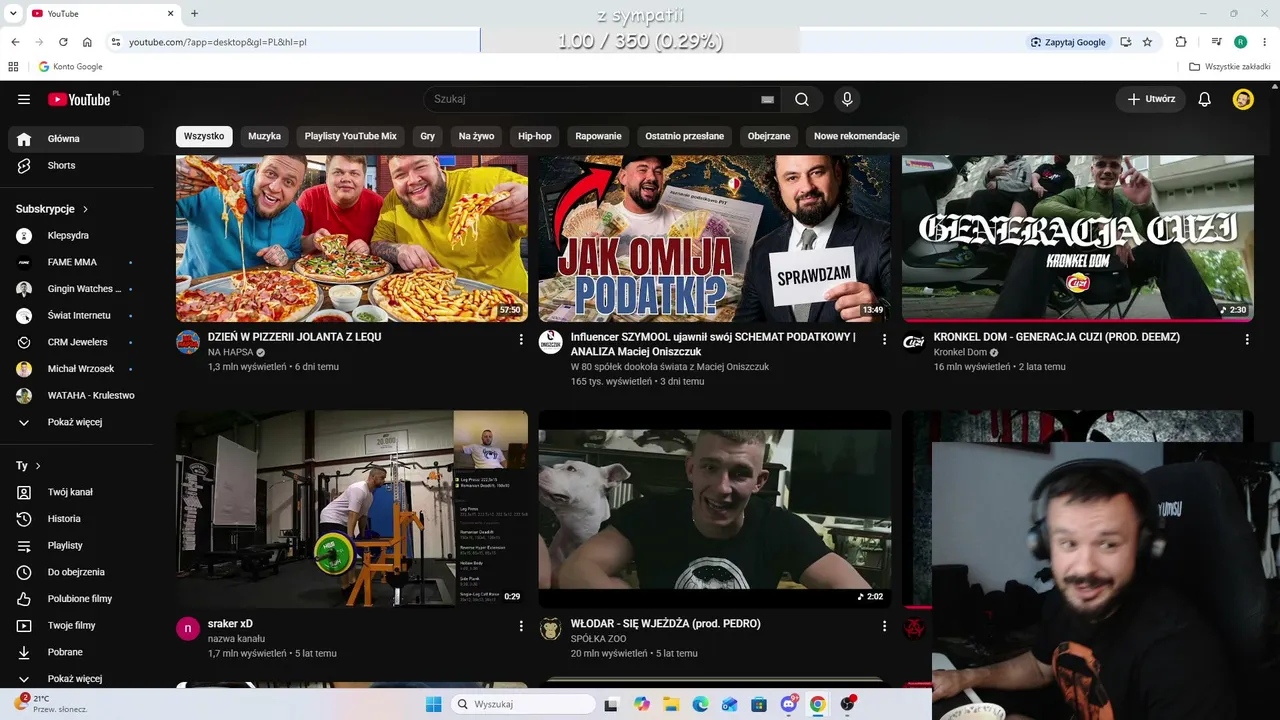Open Do obejrzenia watch-later list
Screen dimensions: 1280x720
76,572
